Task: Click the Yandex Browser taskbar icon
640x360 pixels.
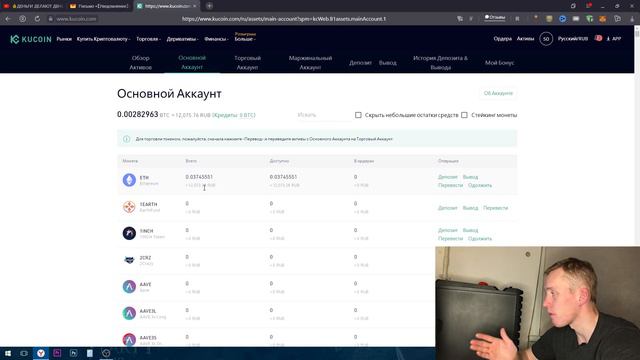Action: click(40, 353)
